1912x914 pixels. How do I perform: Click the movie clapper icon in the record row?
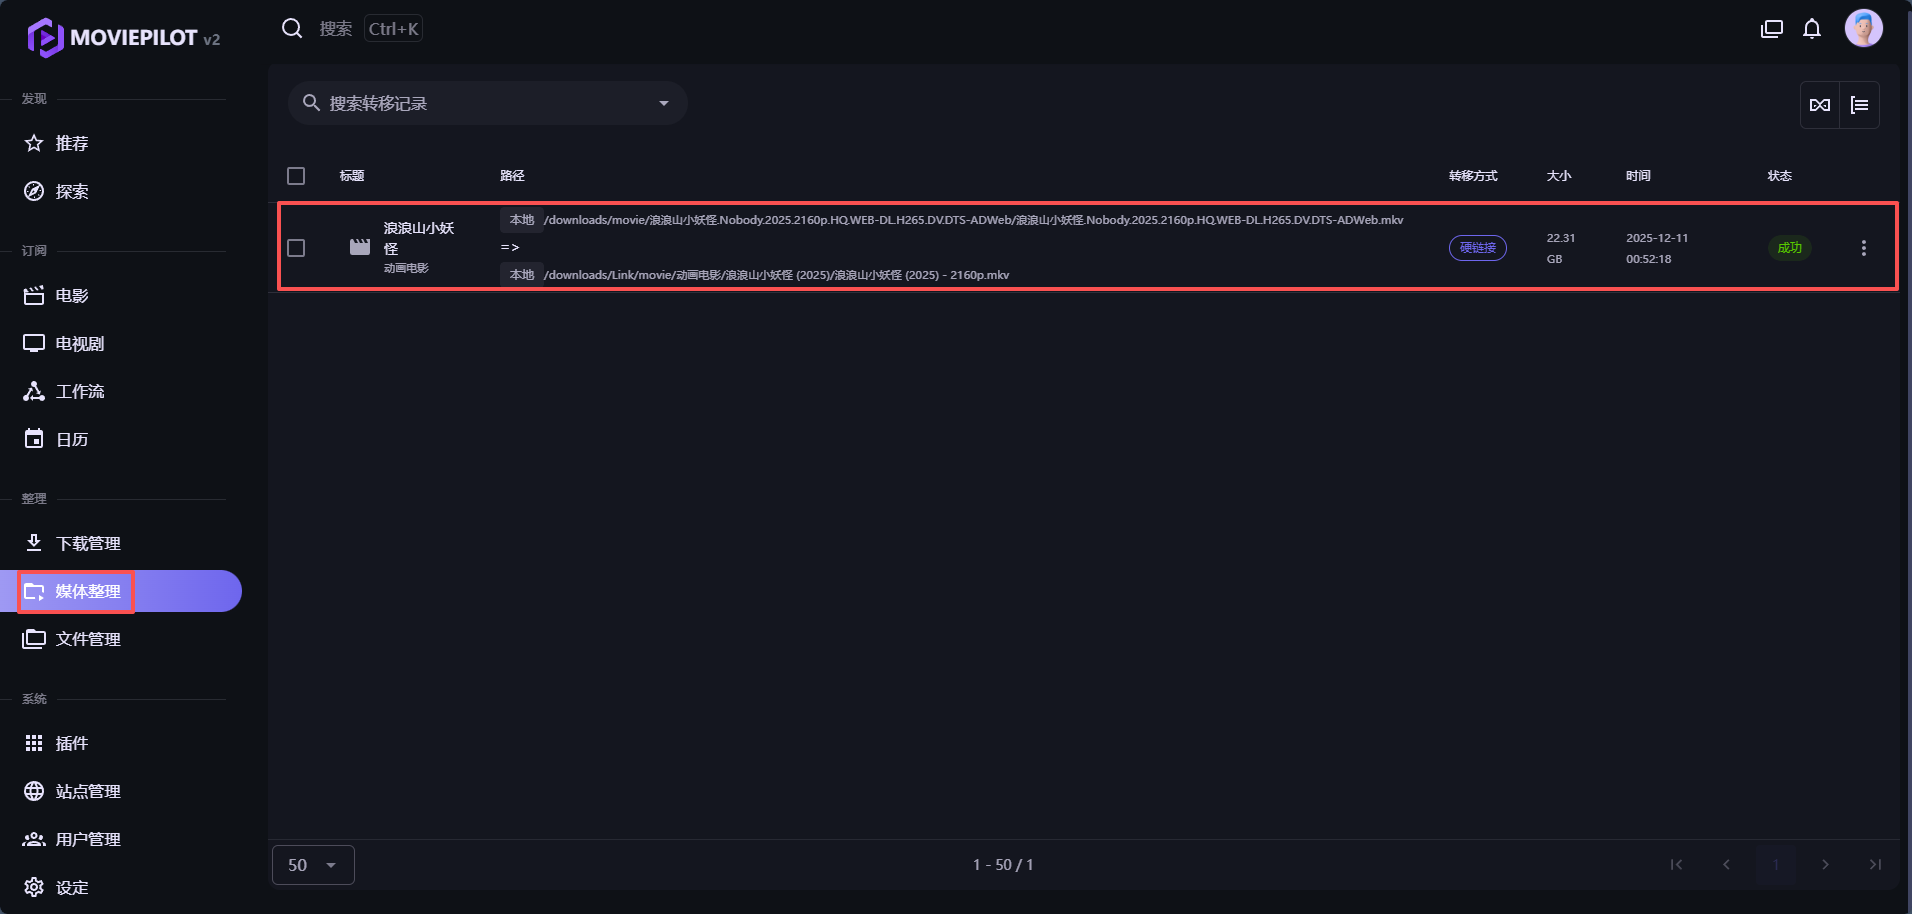tap(360, 247)
